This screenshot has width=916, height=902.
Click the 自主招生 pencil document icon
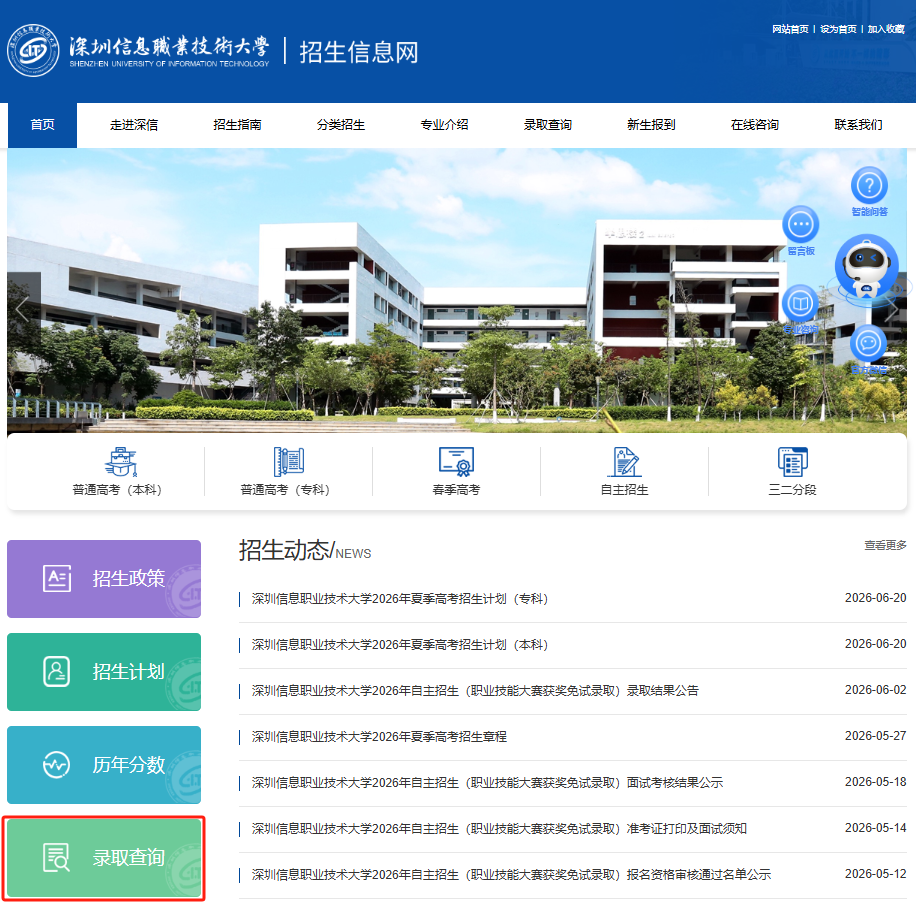tap(624, 462)
